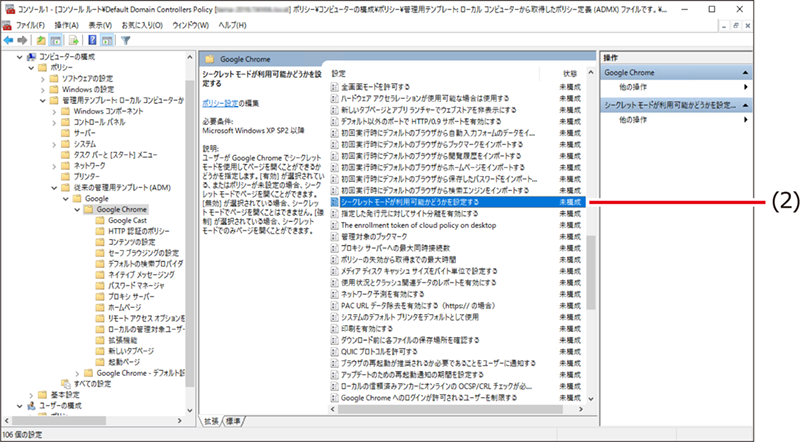
Task: Open the ファイル(F) menu
Action: click(x=30, y=25)
